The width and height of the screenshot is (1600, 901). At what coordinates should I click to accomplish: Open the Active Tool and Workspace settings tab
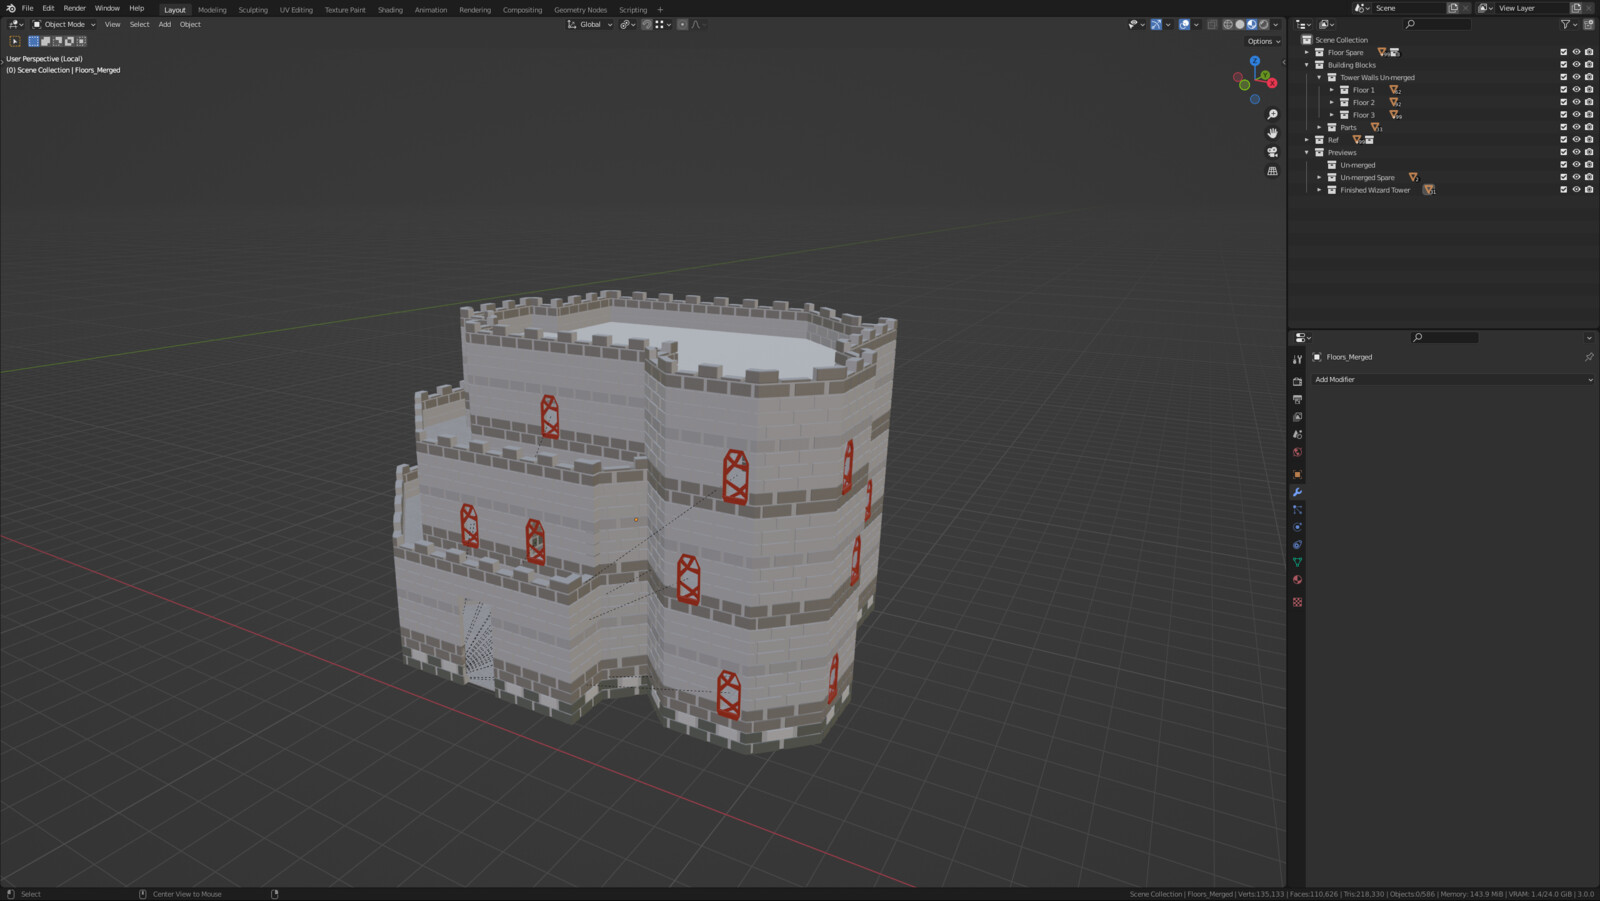pyautogui.click(x=1297, y=359)
